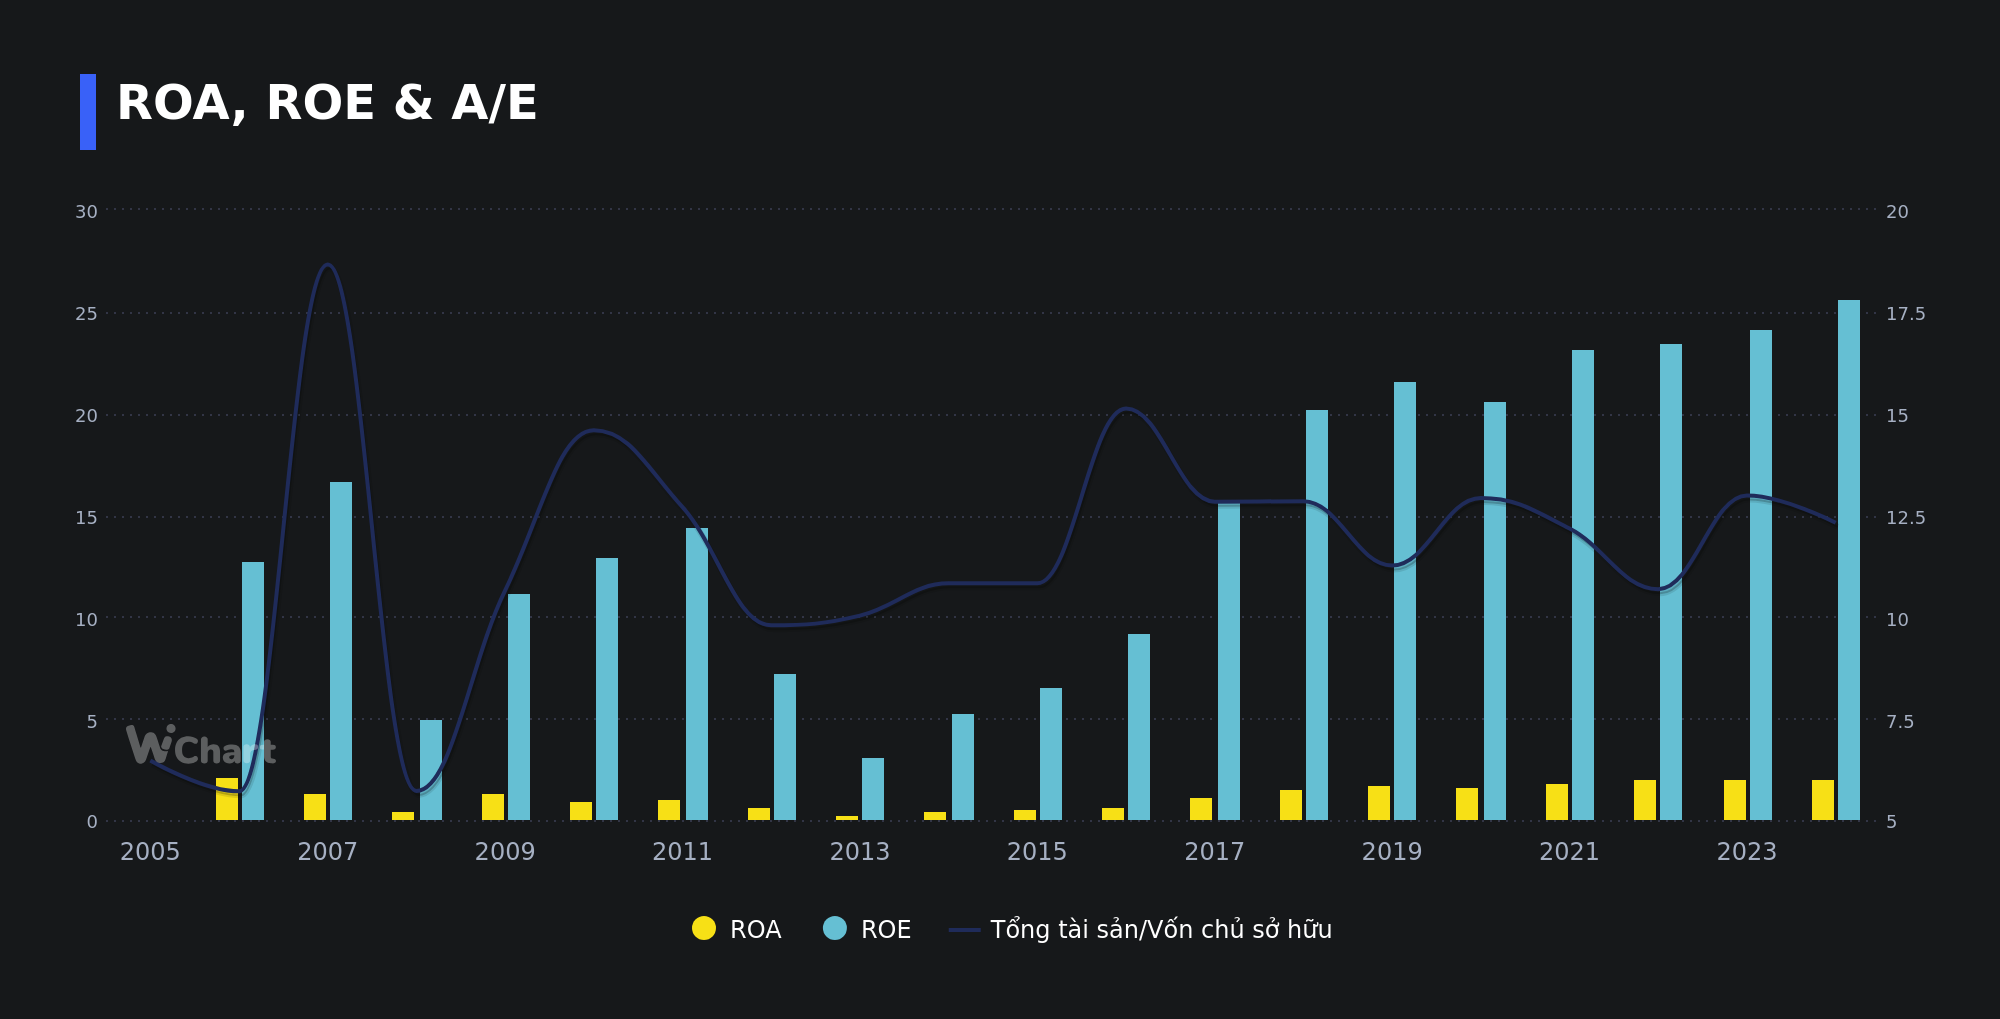The image size is (2000, 1019).
Task: Click the light blue ROE legend dot
Action: [x=835, y=929]
